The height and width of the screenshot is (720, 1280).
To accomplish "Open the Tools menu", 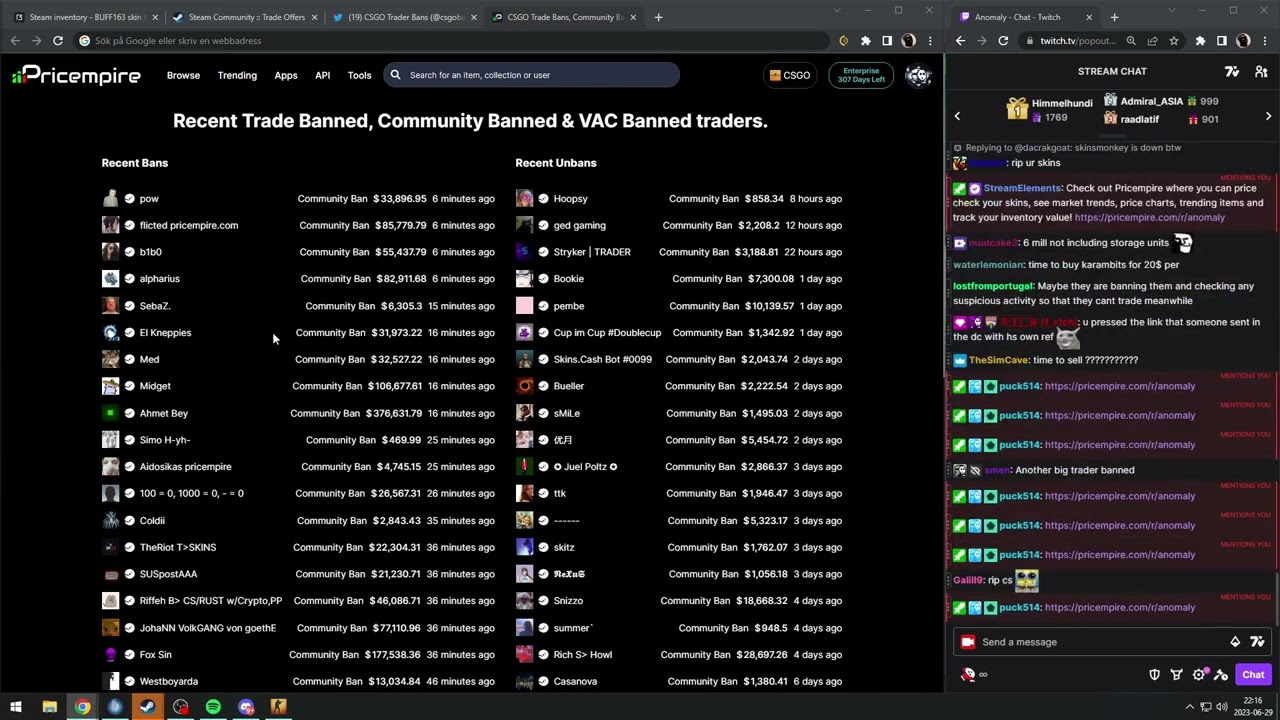I will click(359, 75).
